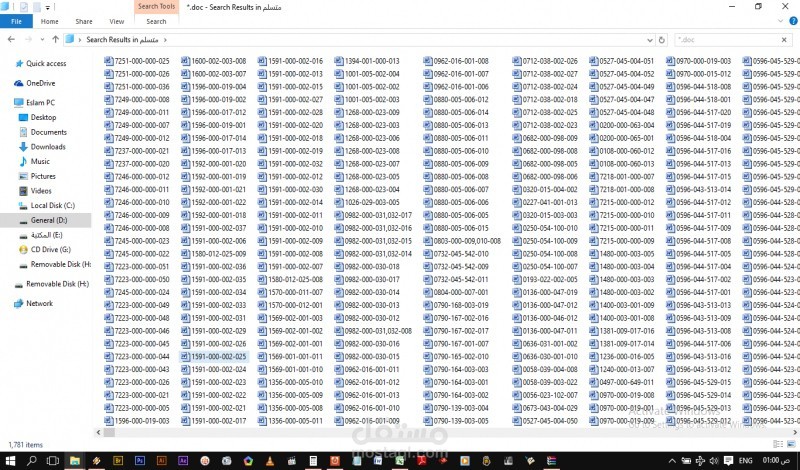Click the Search Tools contextual tab

tap(156, 6)
